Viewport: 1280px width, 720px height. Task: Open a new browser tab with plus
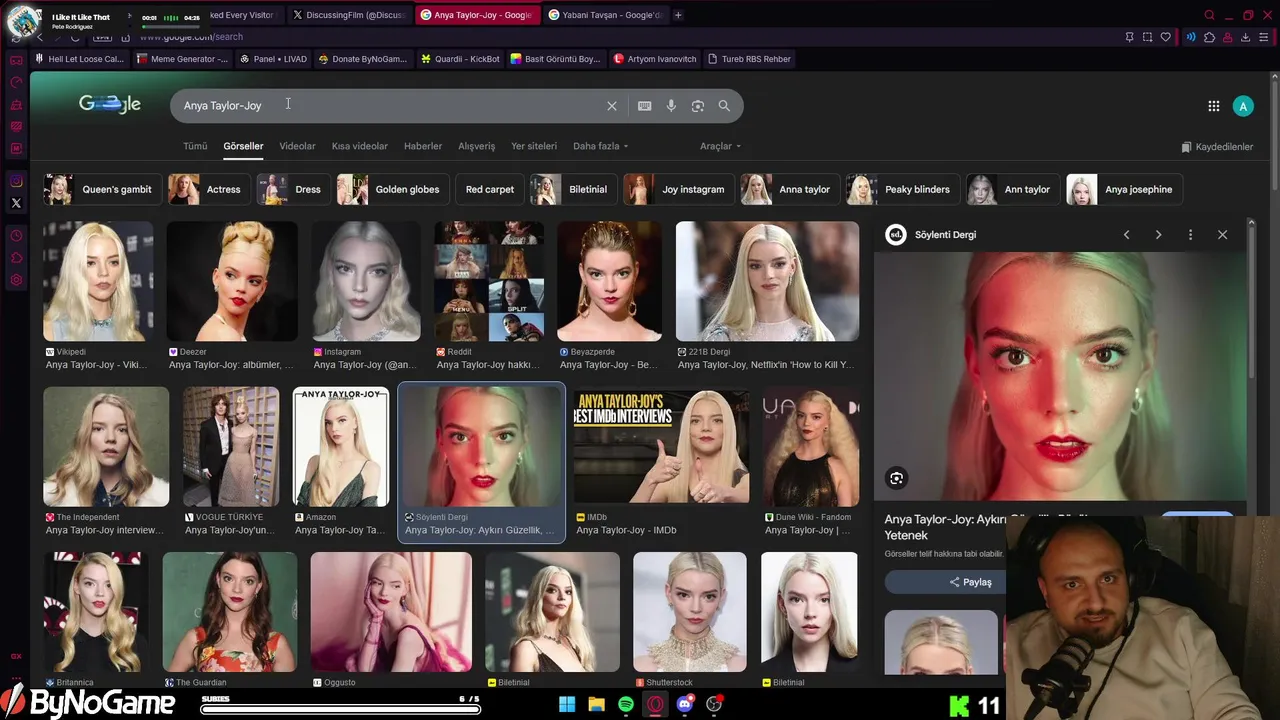678,15
